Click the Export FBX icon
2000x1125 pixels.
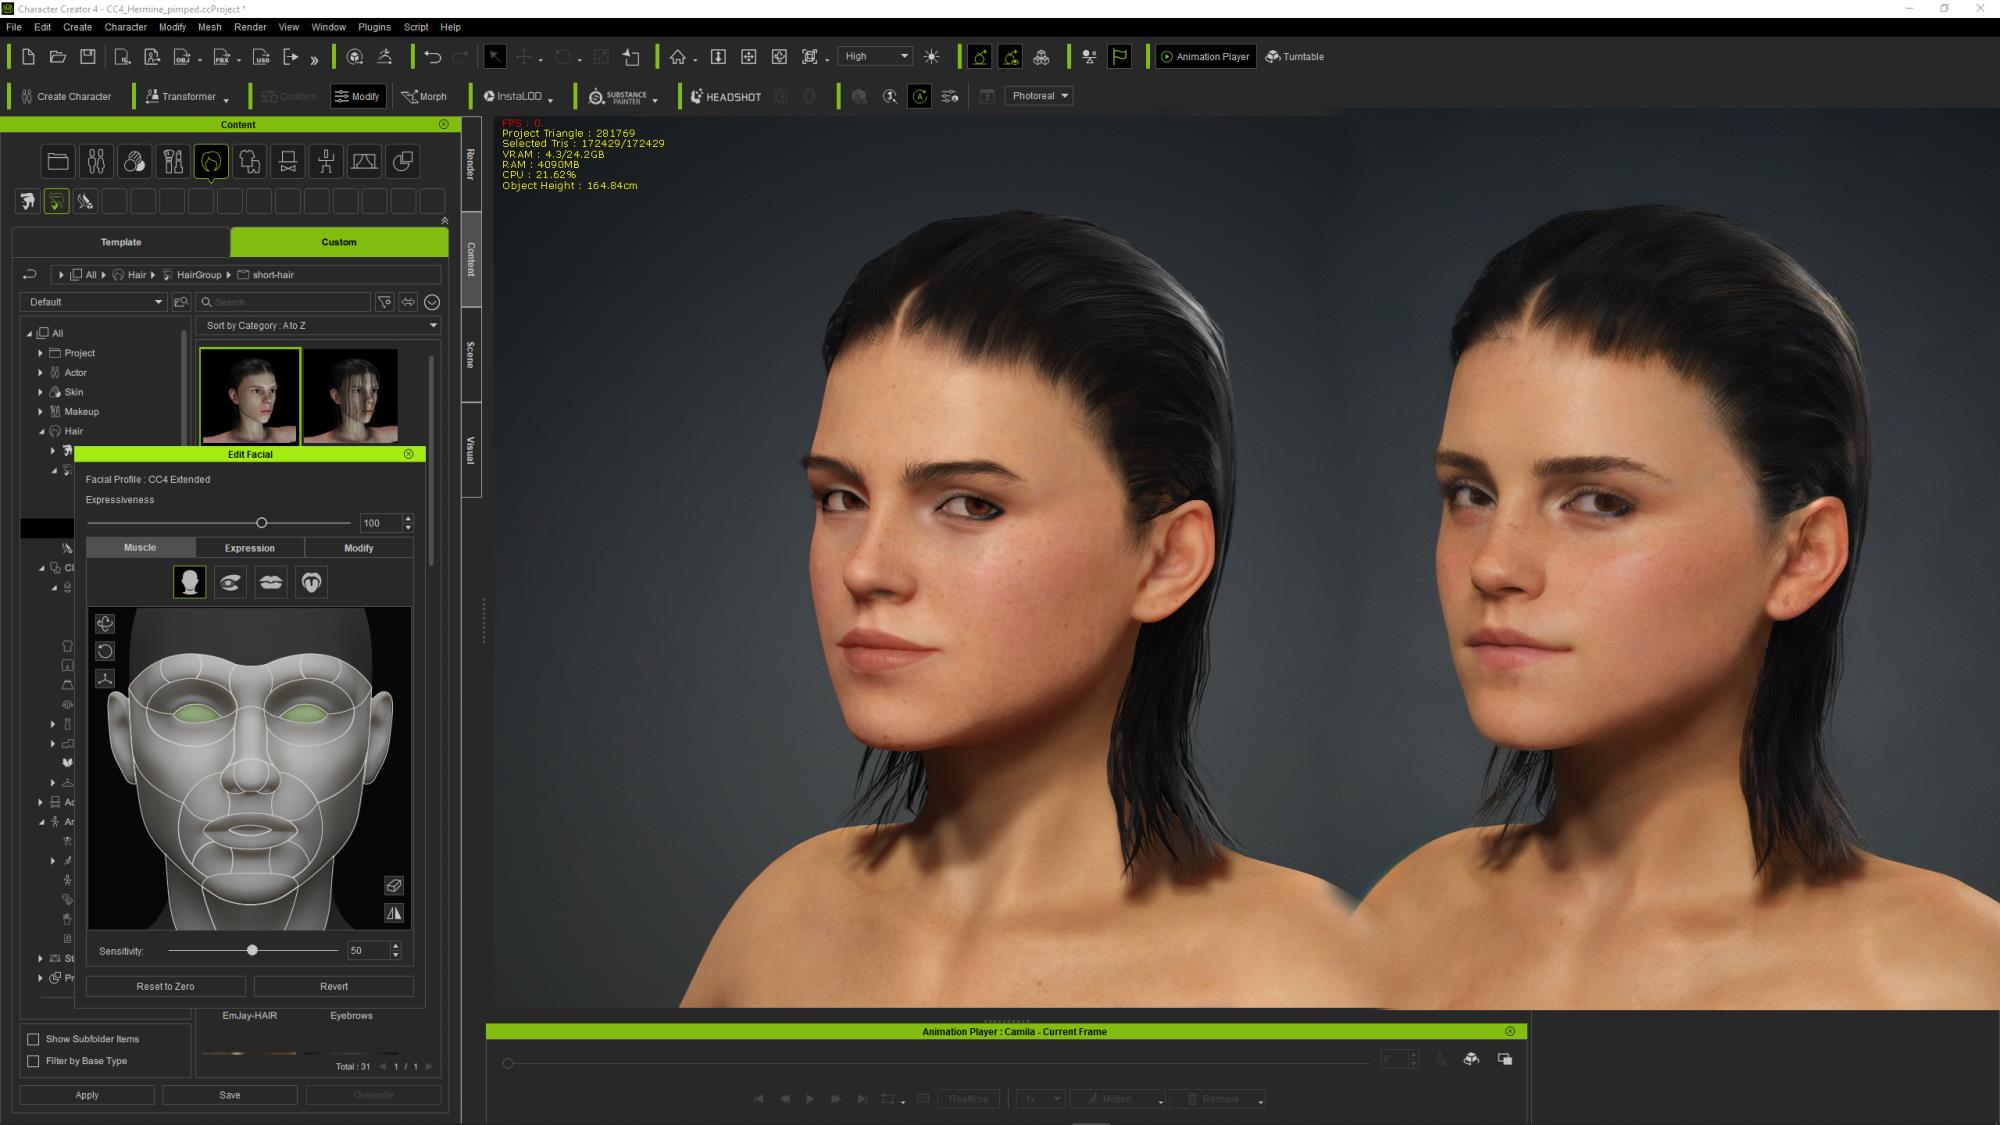pos(222,57)
